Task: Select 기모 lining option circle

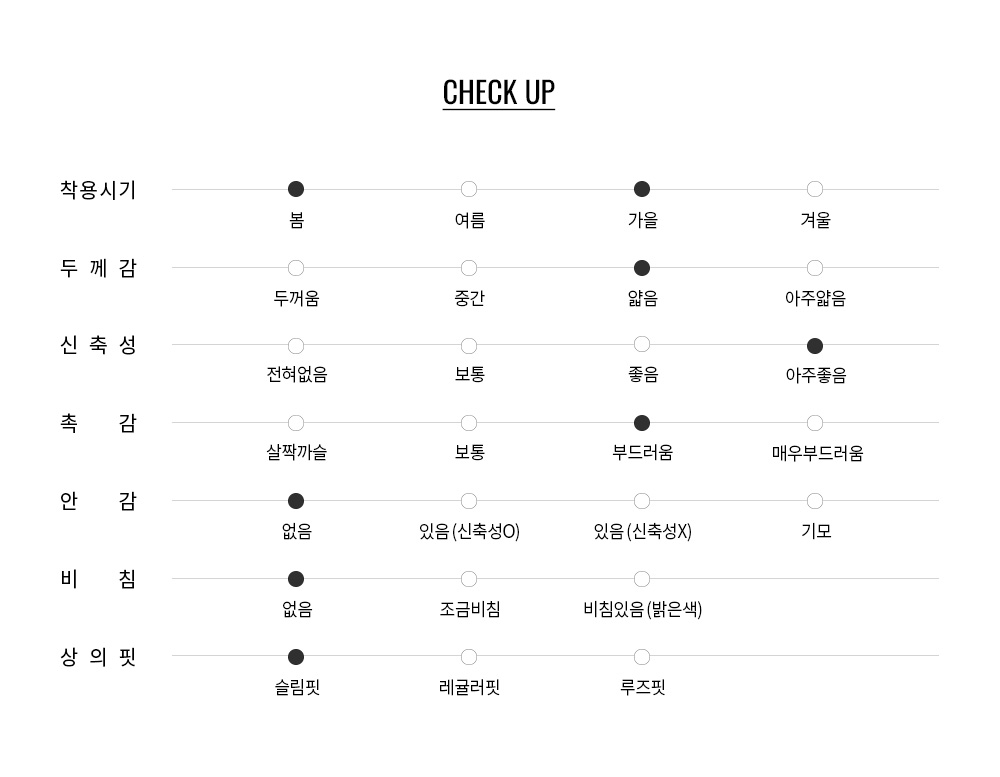Action: [x=814, y=501]
